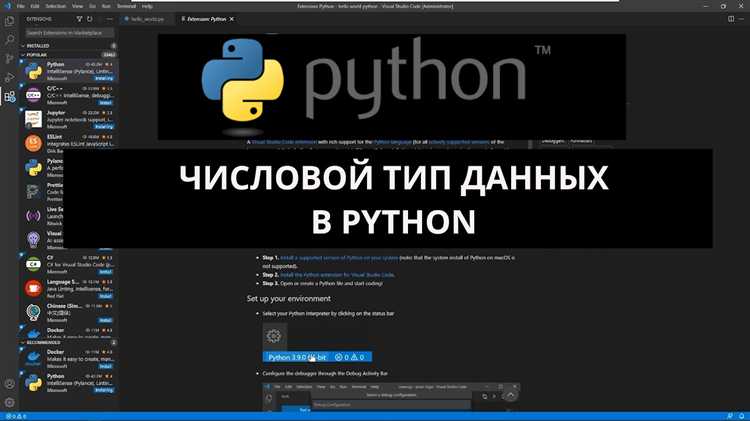This screenshot has height=421, width=750.
Task: Open the Accounts icon in activity bar
Action: (10, 384)
